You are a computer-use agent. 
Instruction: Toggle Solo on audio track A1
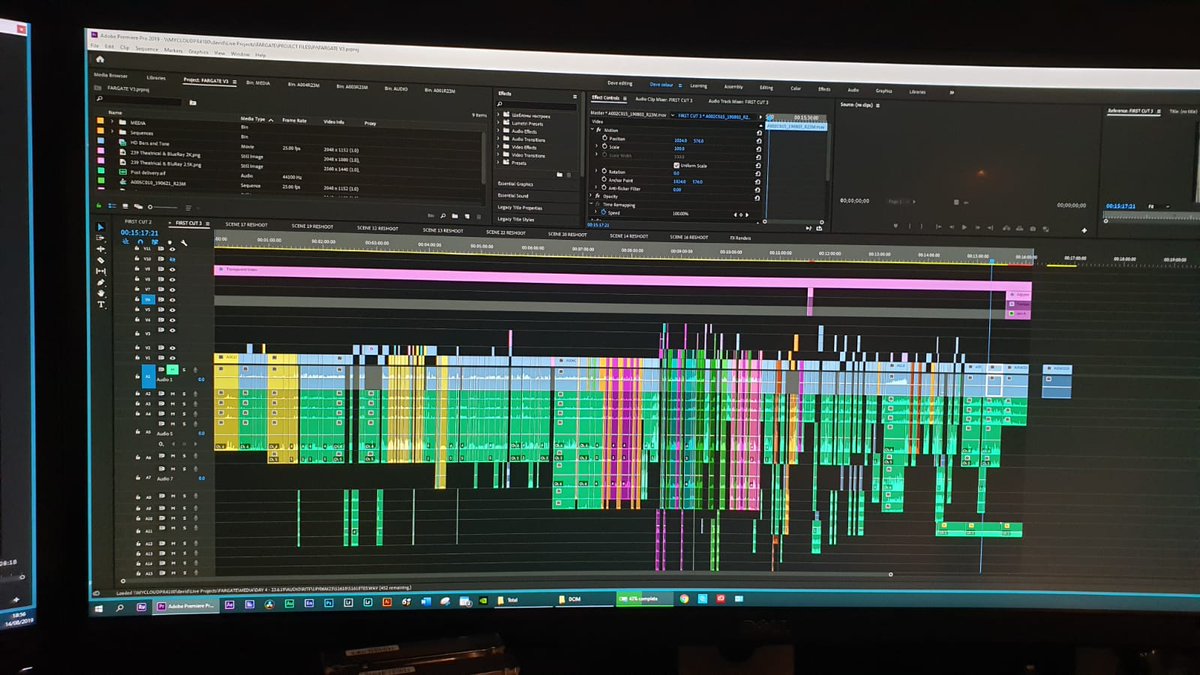point(184,370)
